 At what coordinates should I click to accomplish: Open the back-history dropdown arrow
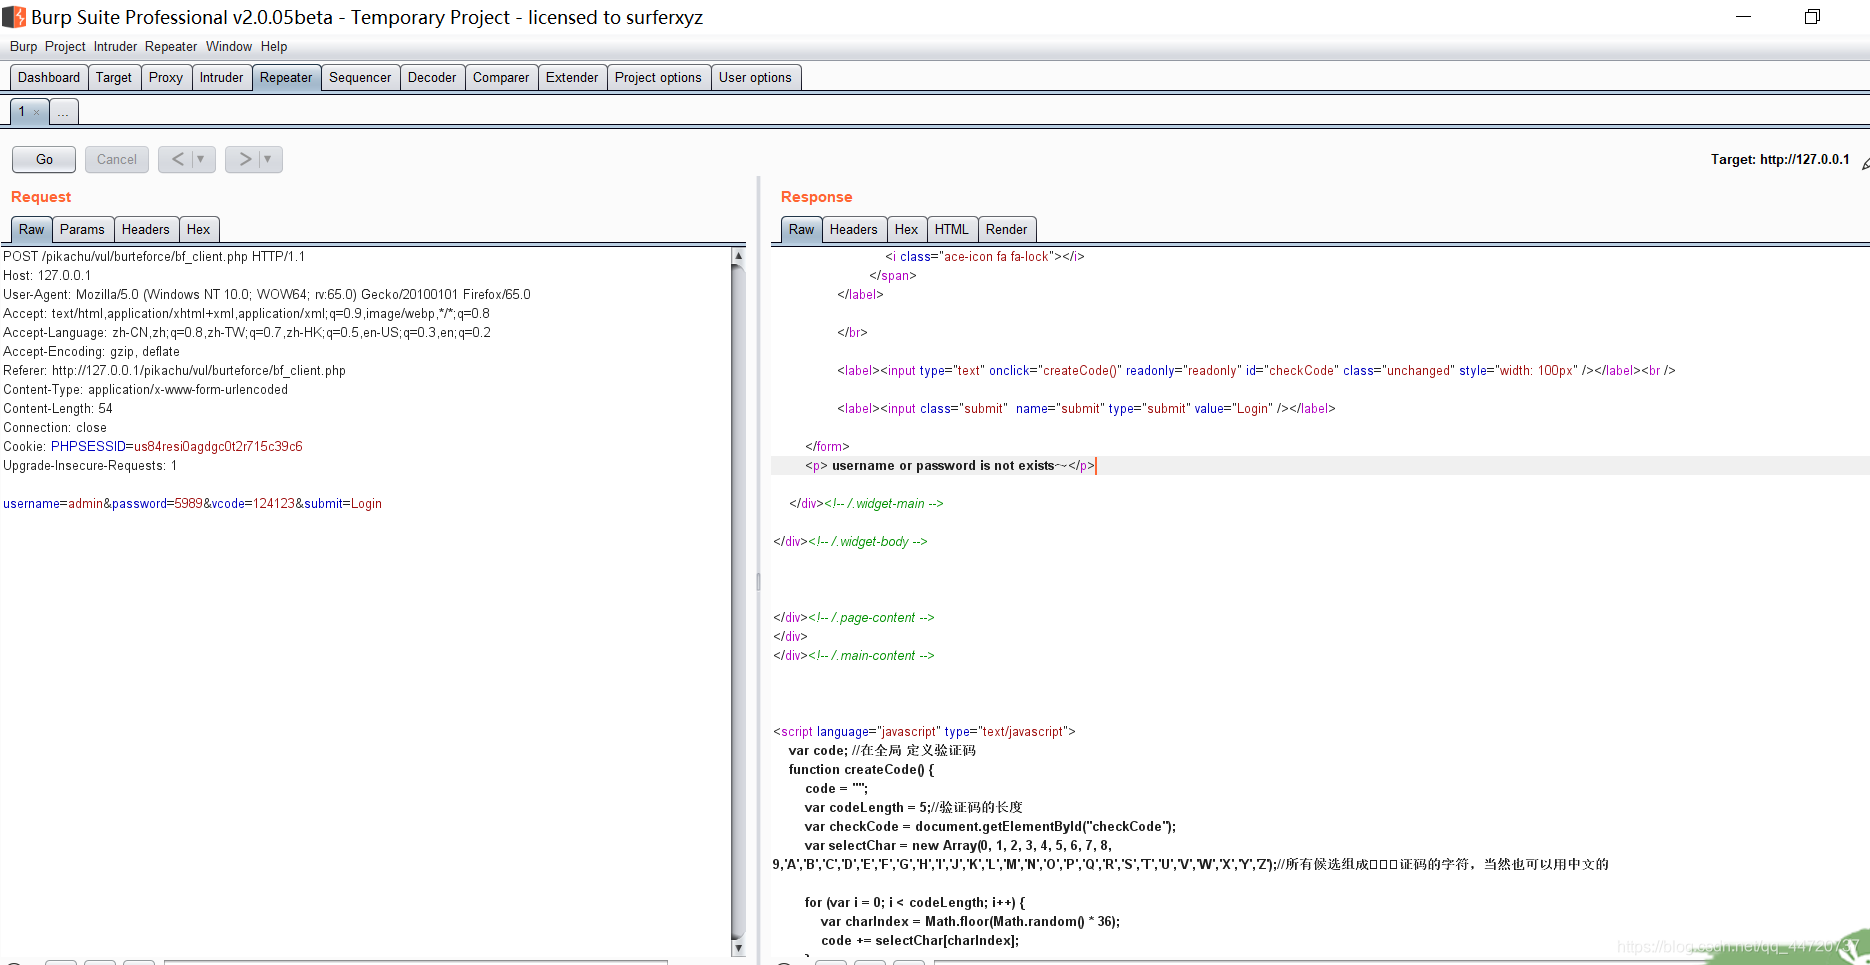point(201,159)
